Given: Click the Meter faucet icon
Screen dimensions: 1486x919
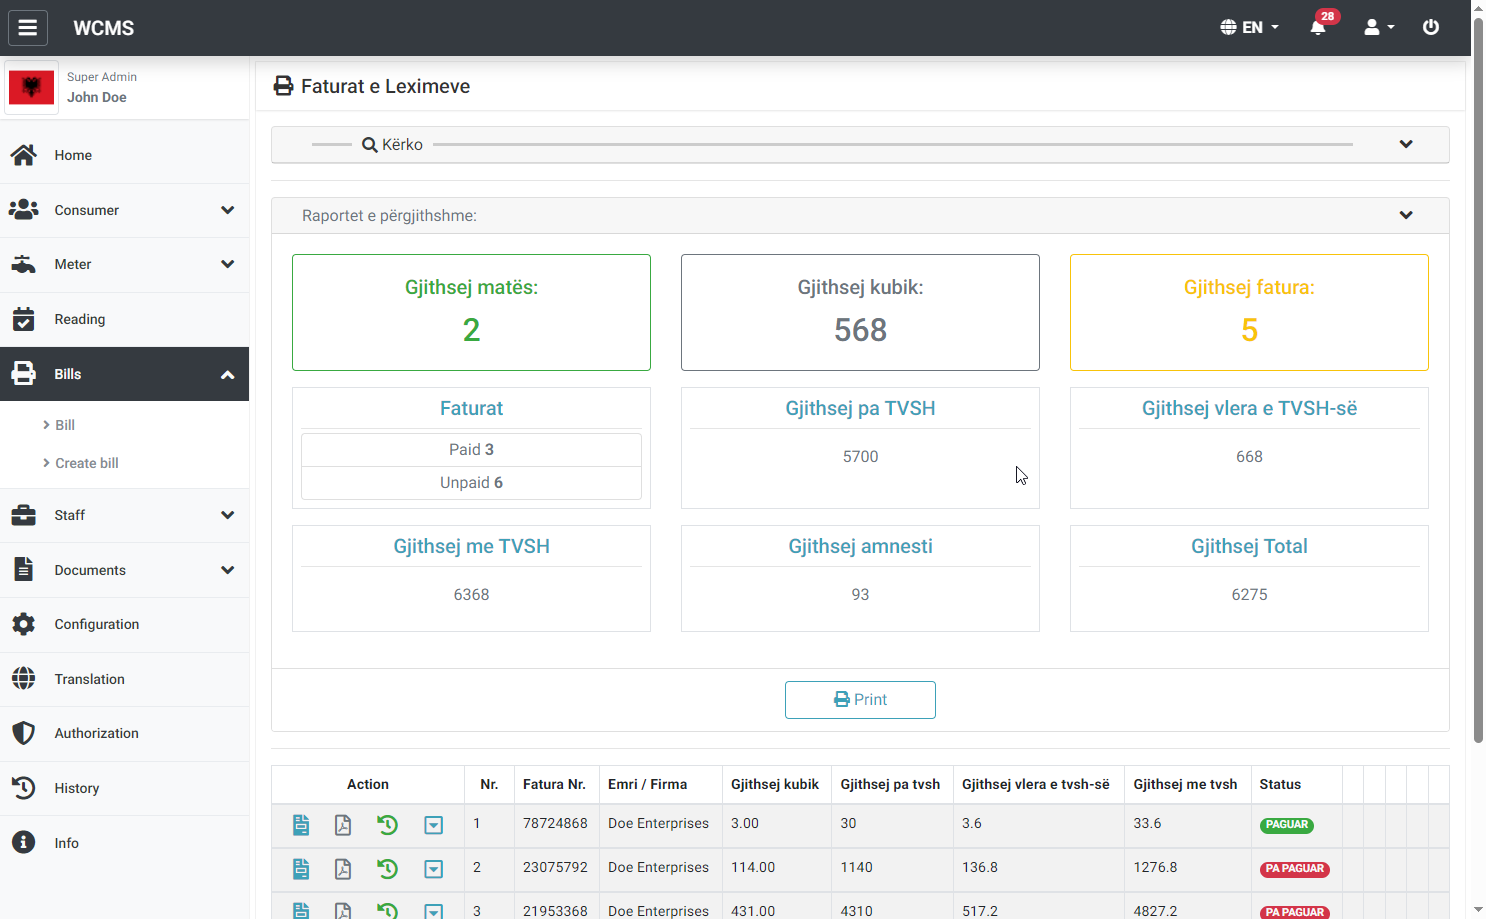Looking at the screenshot, I should pos(23,264).
